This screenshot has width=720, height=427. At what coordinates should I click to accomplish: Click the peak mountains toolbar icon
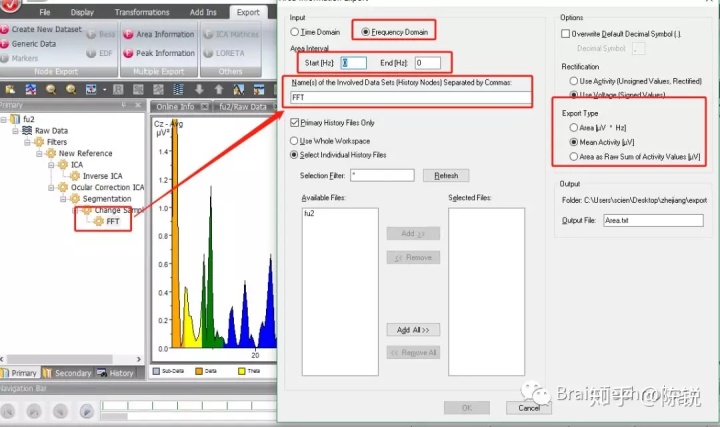[x=238, y=89]
